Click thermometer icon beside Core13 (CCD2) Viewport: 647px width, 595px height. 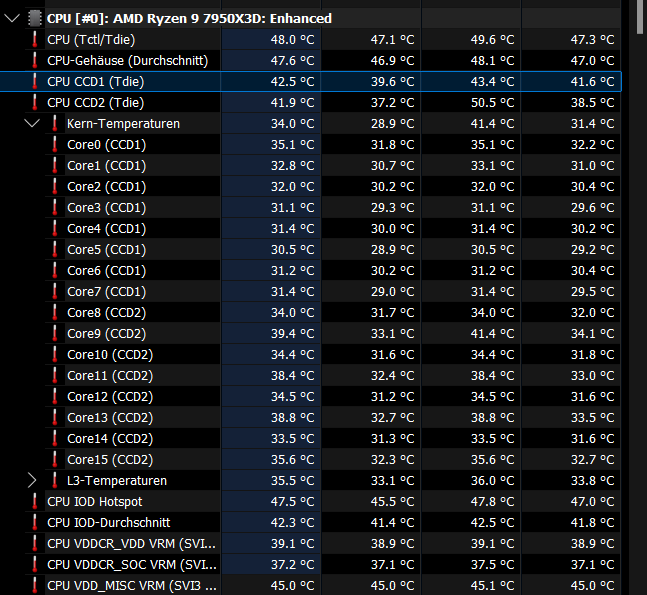(55, 418)
